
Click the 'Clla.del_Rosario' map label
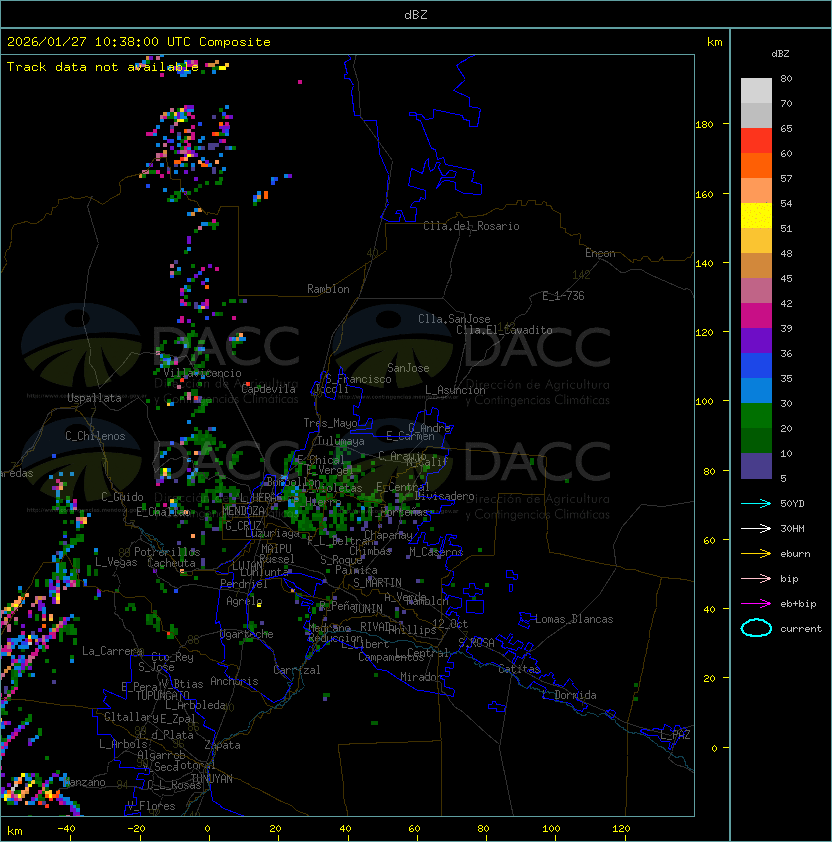[471, 226]
